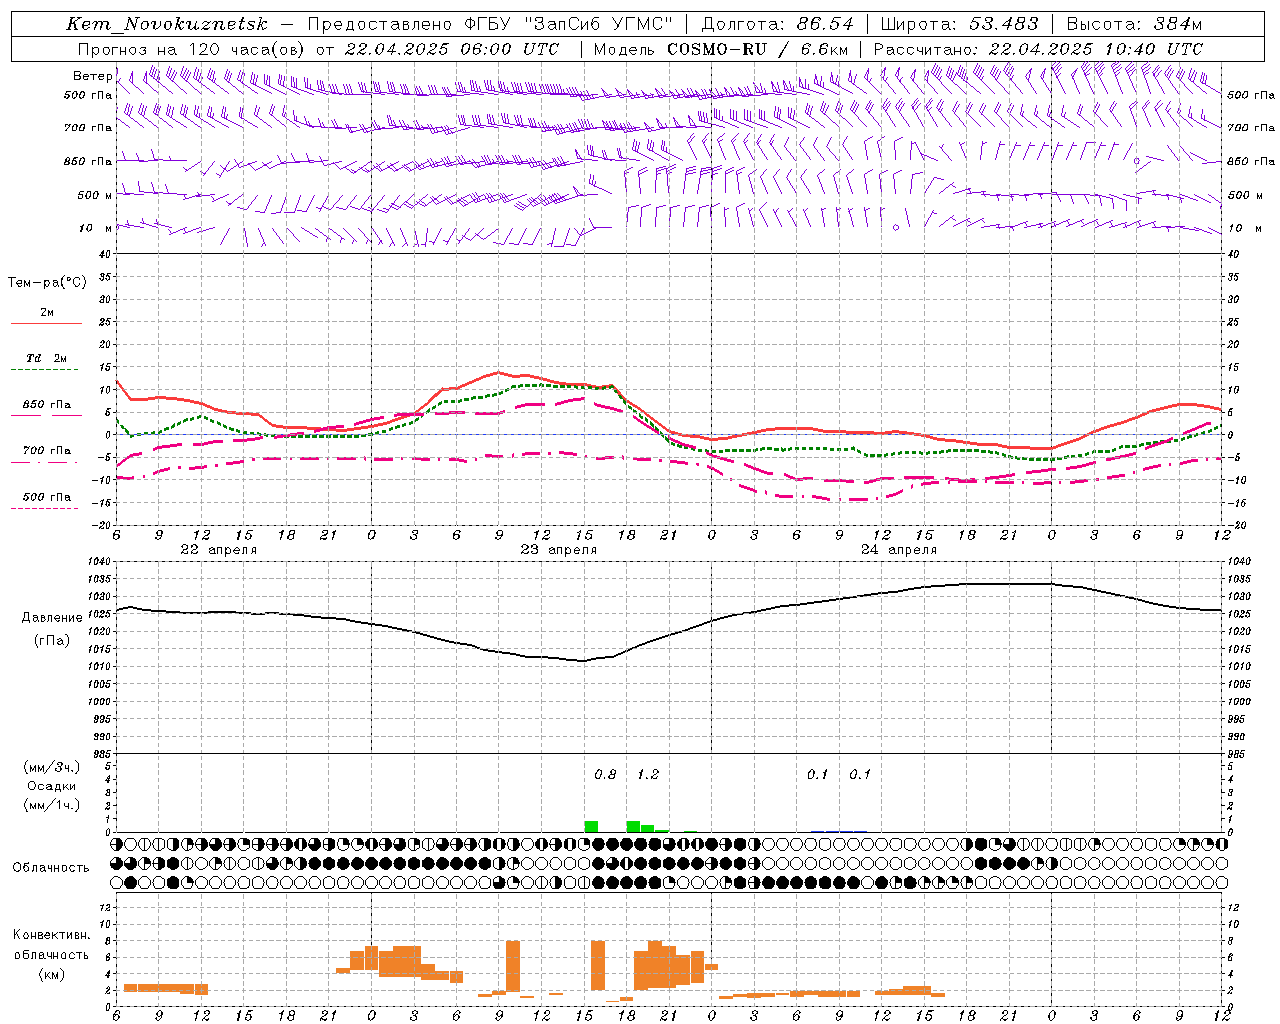
Task: Click the Ветер wind panel label
Action: pos(92,76)
